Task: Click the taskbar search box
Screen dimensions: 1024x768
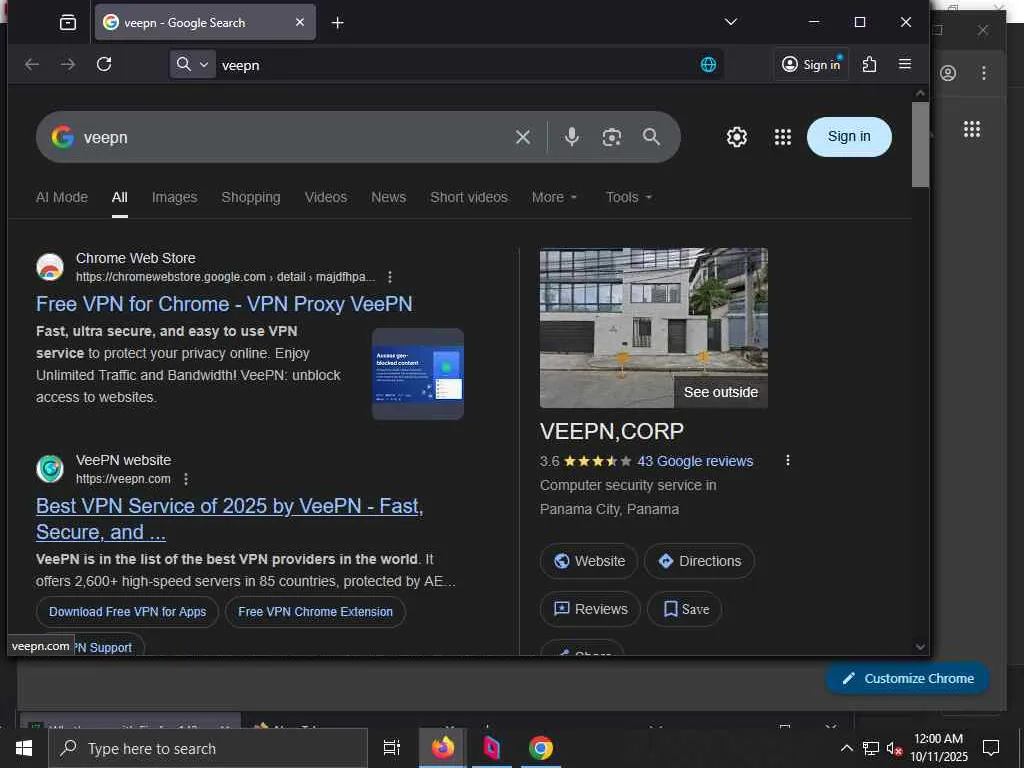Action: (x=208, y=748)
